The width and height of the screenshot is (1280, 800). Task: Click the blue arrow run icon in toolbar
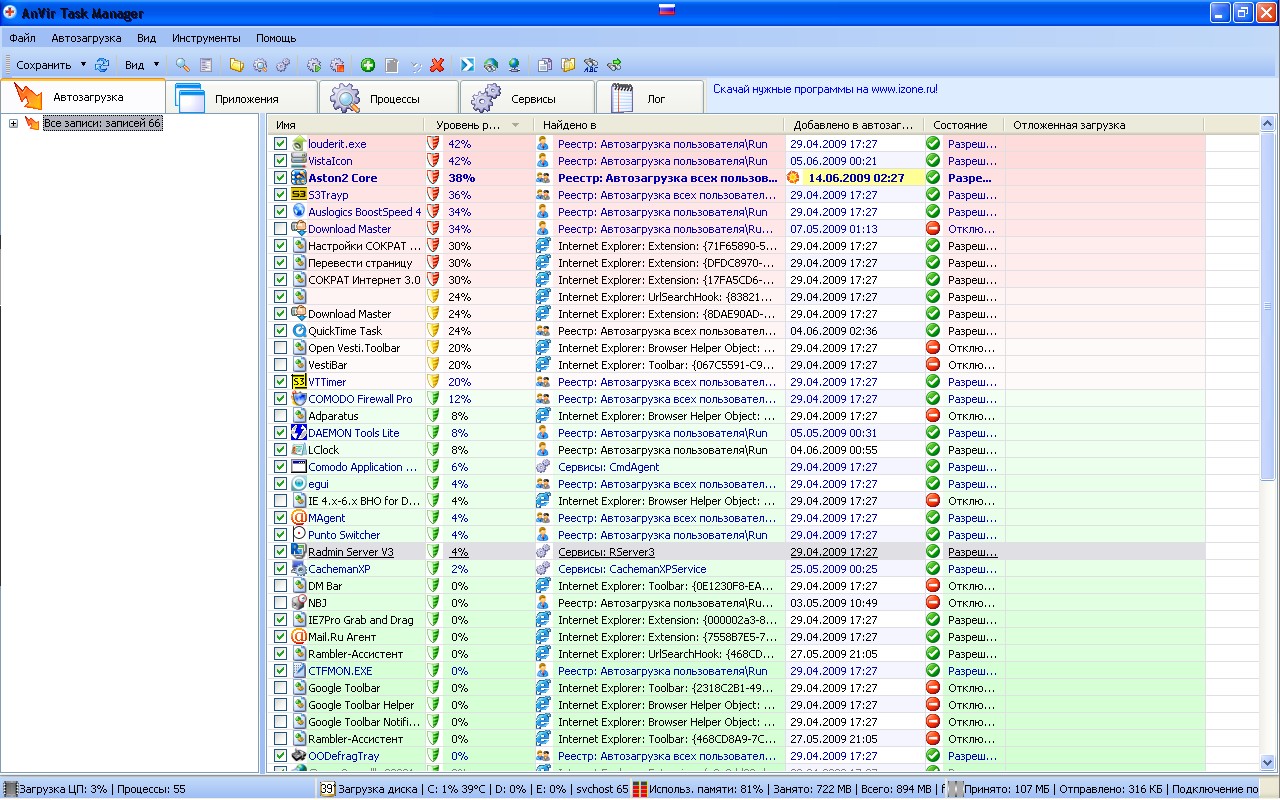point(467,65)
